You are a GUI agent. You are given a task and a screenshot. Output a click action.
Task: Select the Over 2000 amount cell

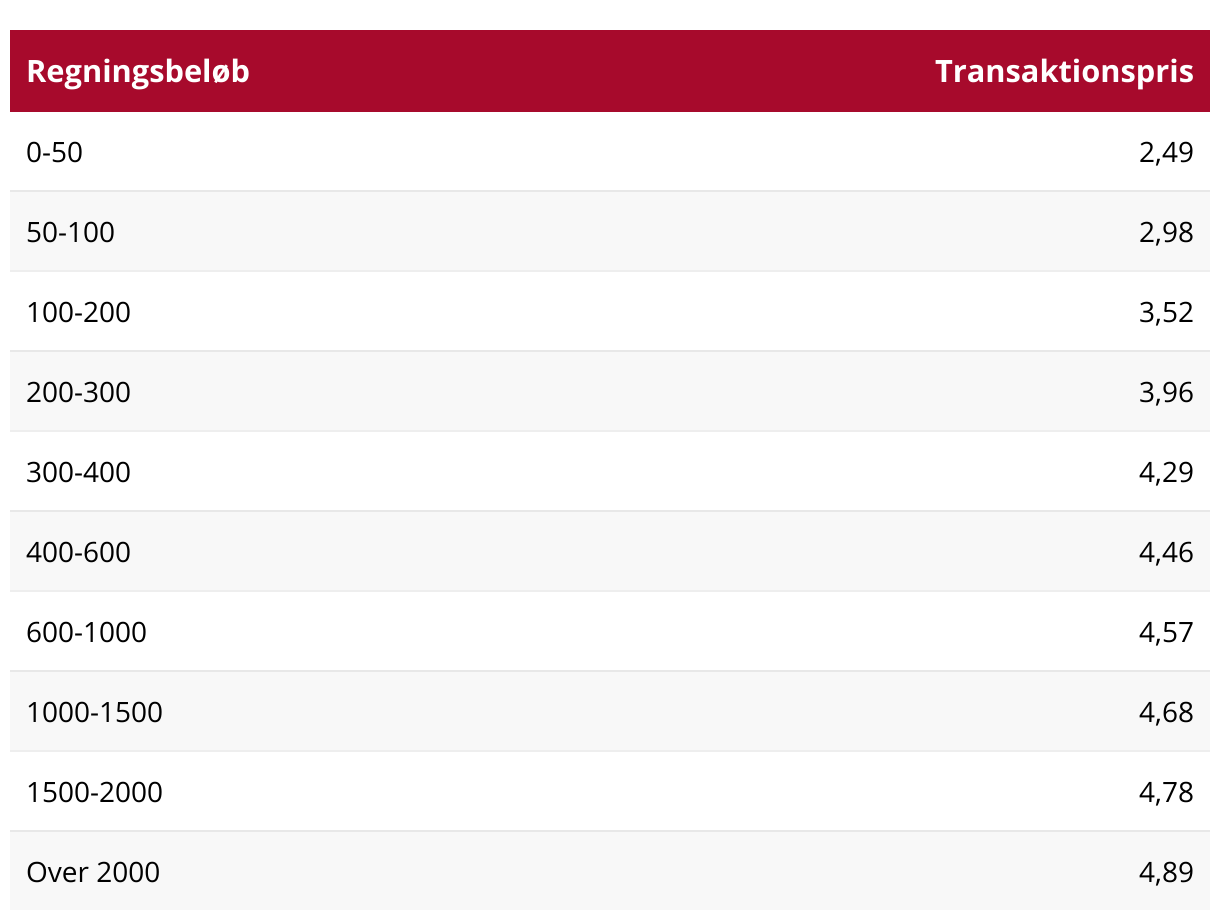pyautogui.click(x=93, y=872)
